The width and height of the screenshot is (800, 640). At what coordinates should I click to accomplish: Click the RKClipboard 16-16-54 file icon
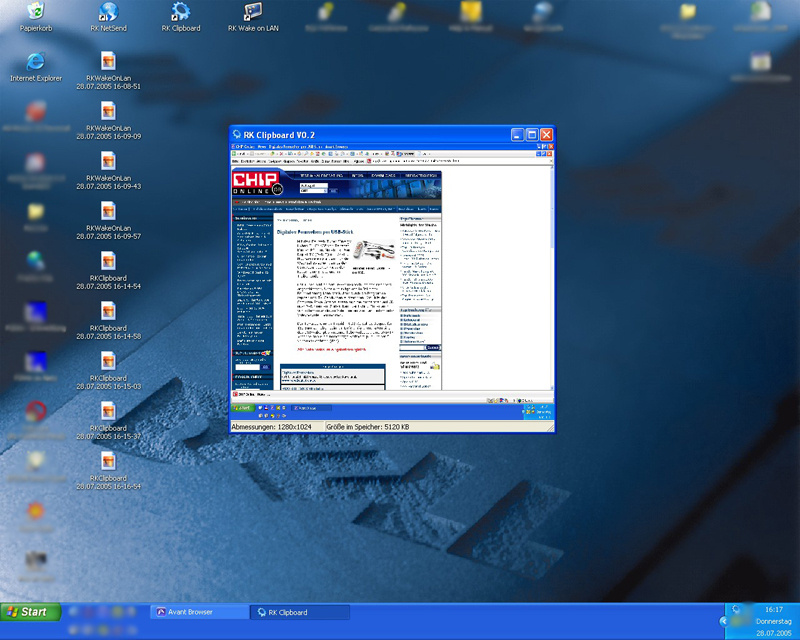(107, 460)
